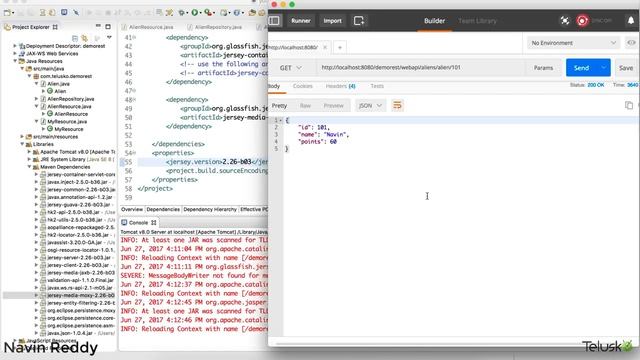This screenshot has height=360, width=640.
Task: Collapse the Maven Dependencies node
Action: 29,167
